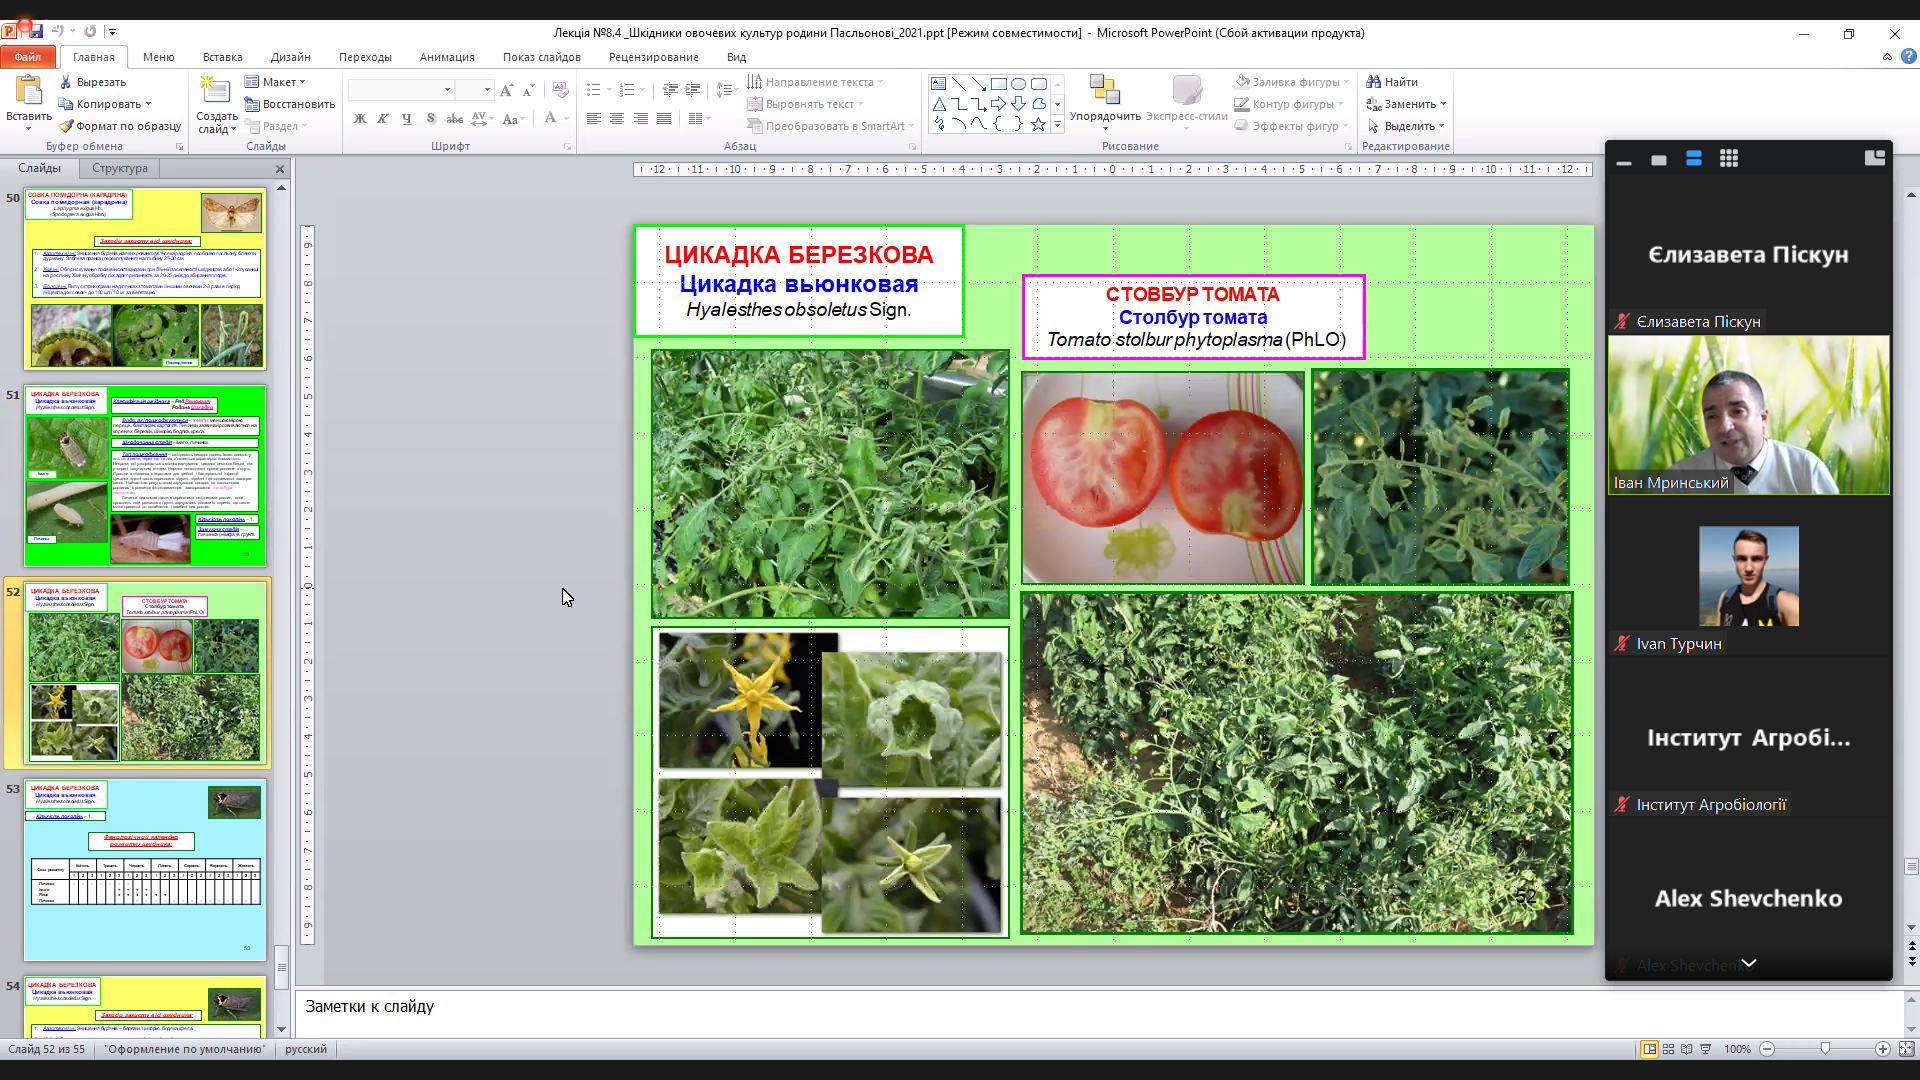
Task: Toggle italic (К) formatting
Action: coord(382,119)
